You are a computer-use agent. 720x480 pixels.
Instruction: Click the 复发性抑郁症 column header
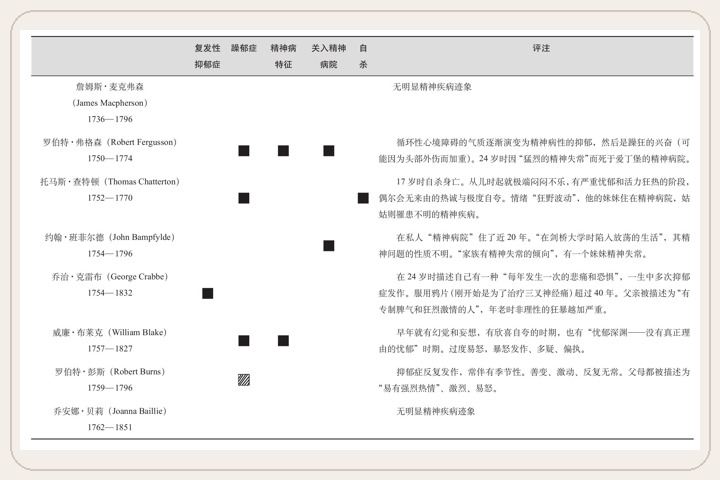coord(208,56)
